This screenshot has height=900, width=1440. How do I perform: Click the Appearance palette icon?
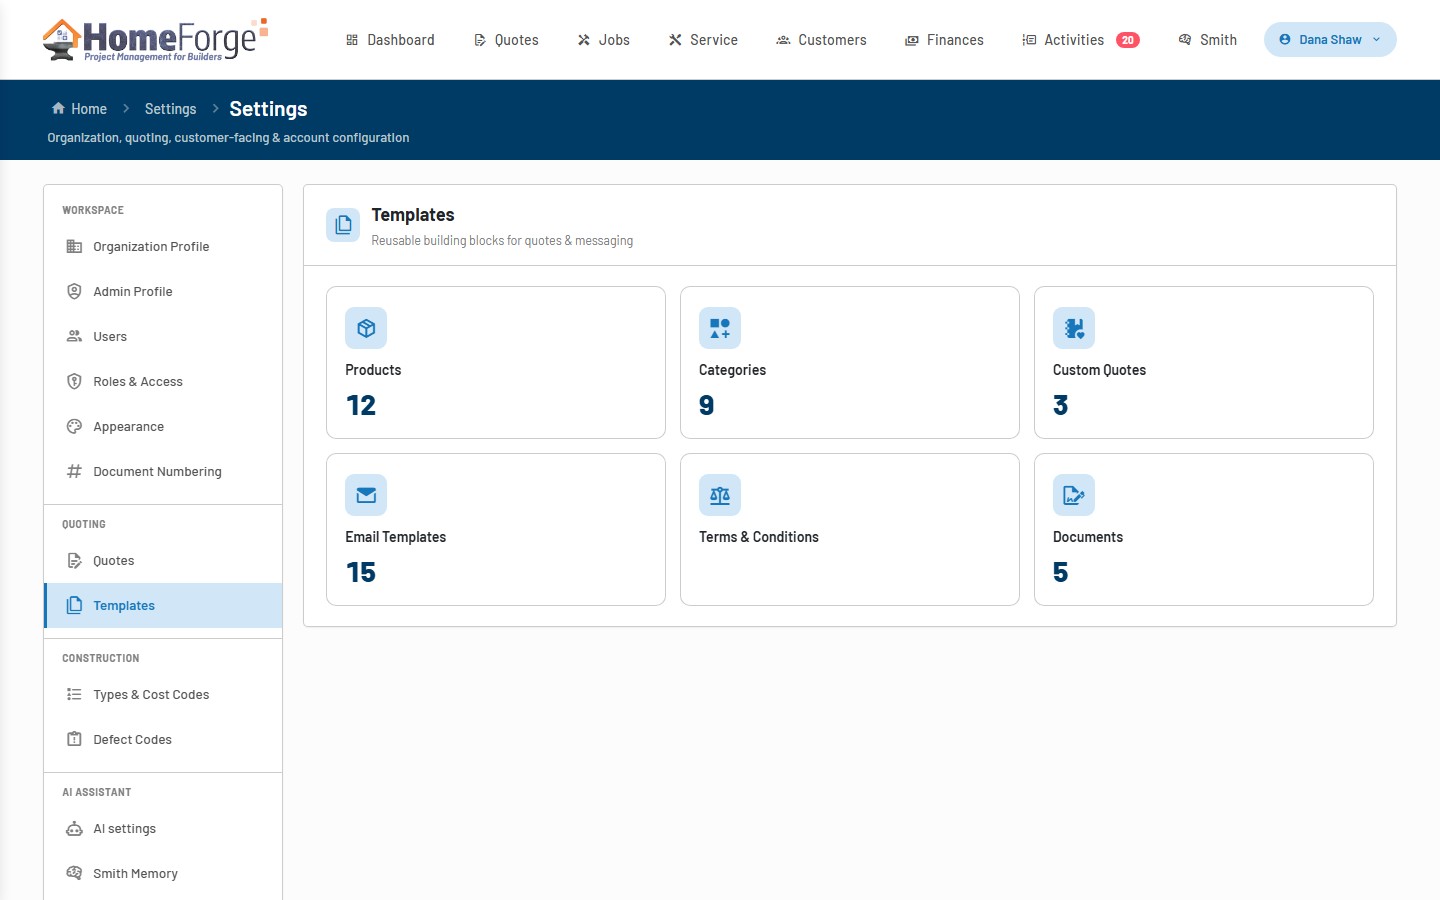point(74,427)
